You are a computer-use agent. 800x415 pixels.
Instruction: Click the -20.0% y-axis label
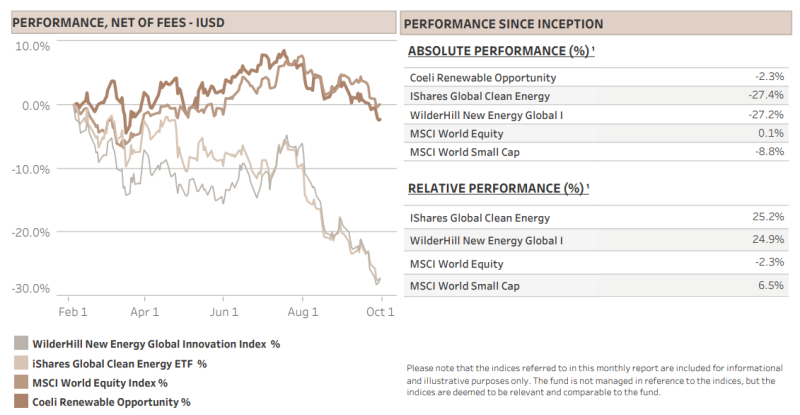click(31, 232)
